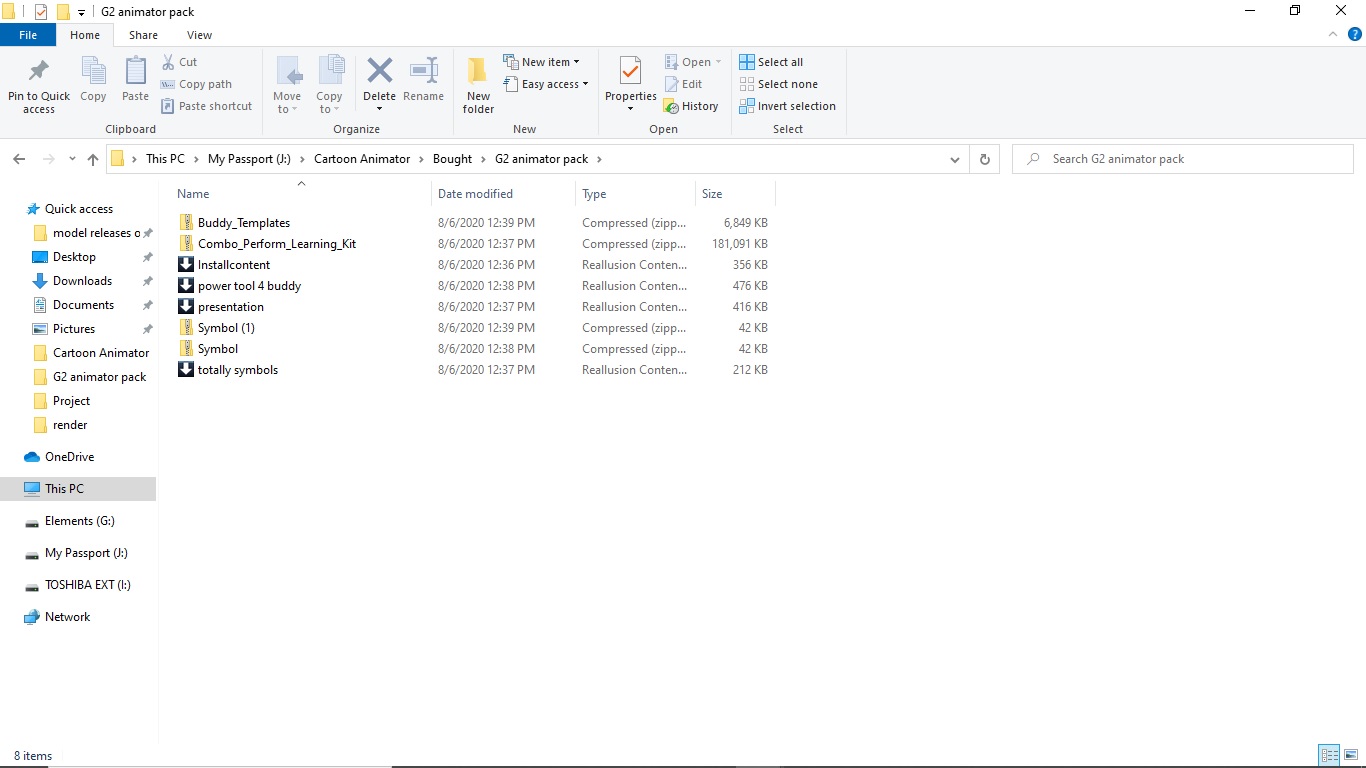Create a New folder

click(478, 84)
